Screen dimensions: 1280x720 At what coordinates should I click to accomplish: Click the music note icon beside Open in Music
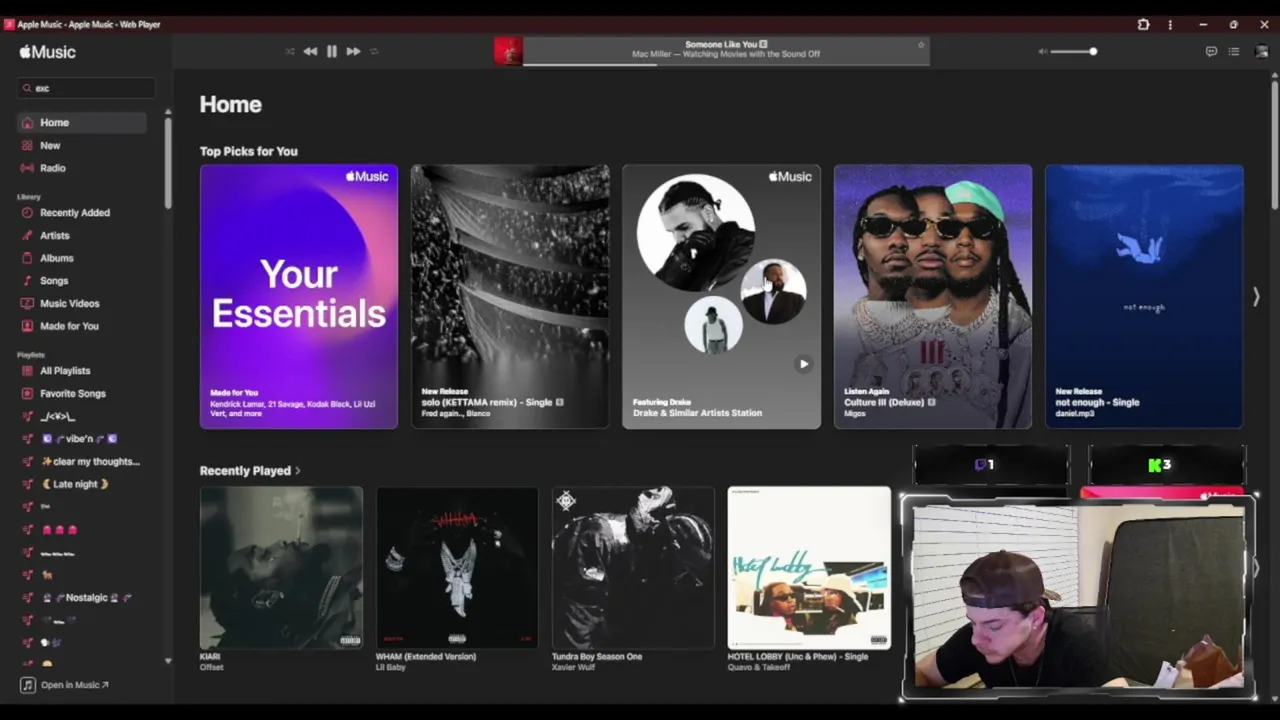click(x=27, y=685)
